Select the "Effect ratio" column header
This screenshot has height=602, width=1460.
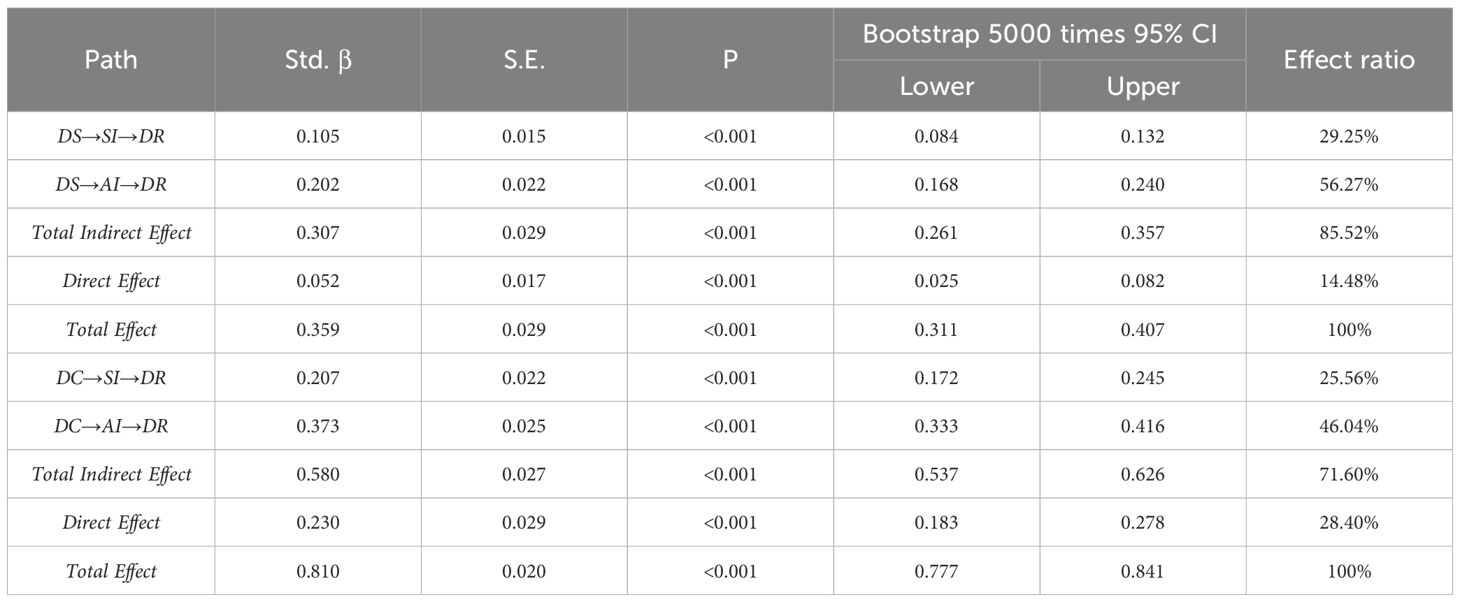tap(1349, 59)
